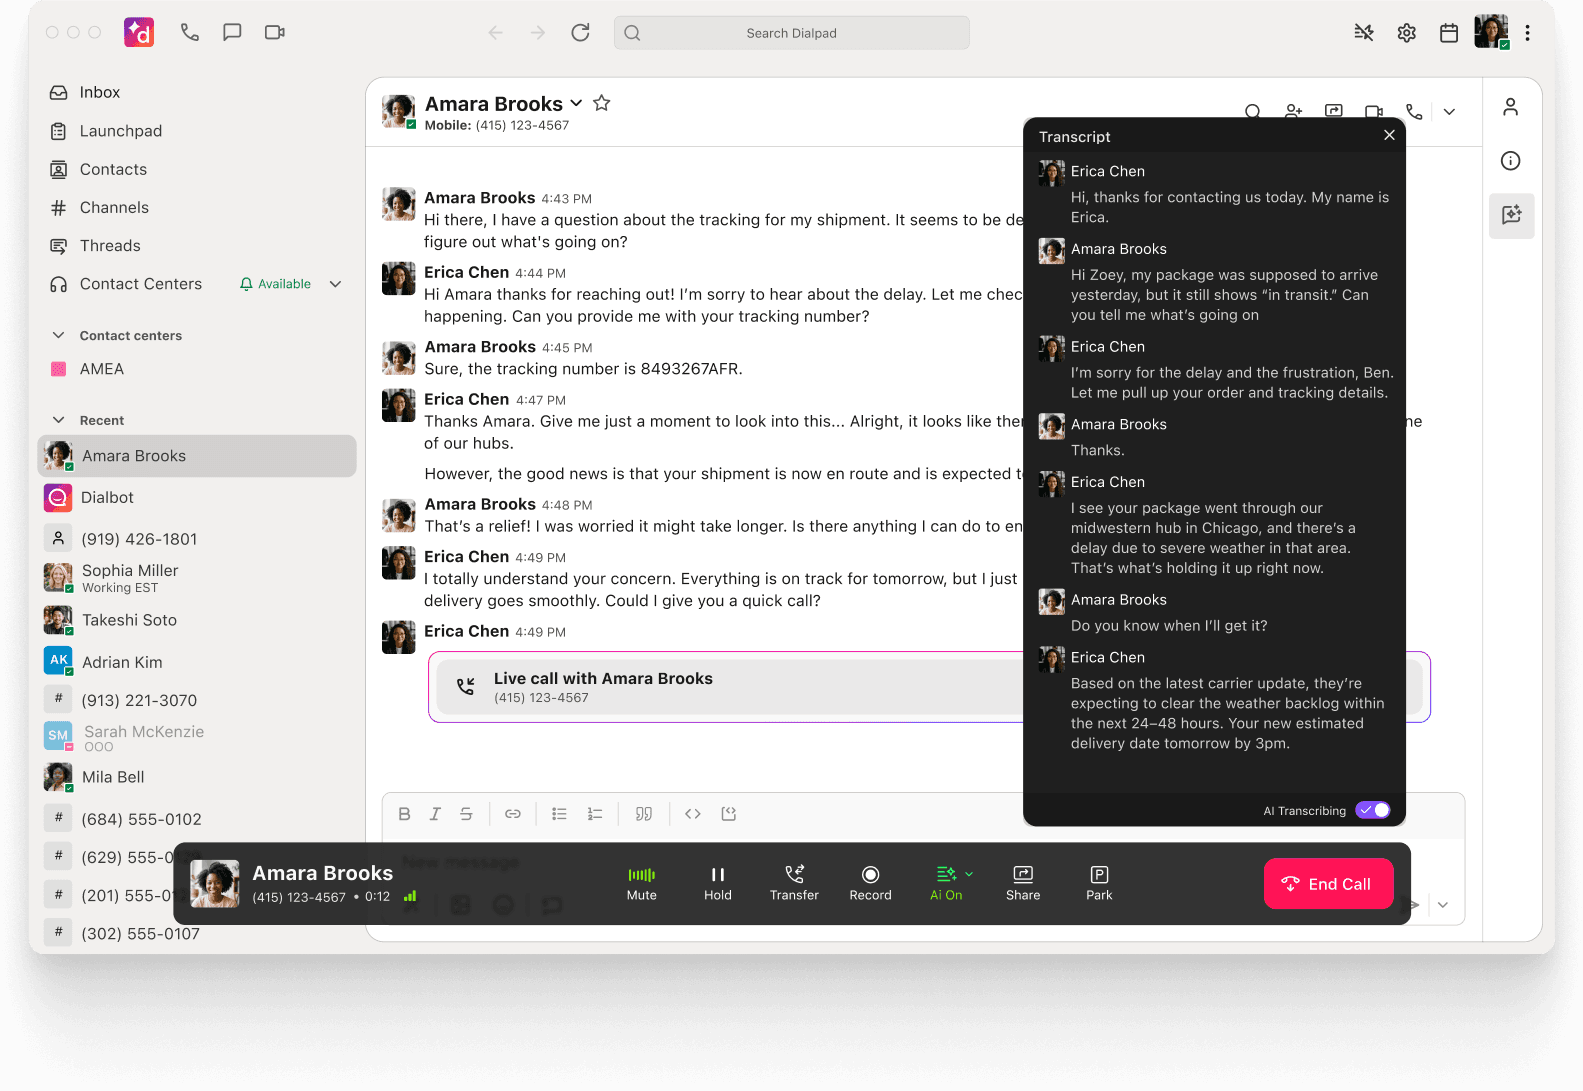
Task: Close the Transcript panel
Action: 1389,135
